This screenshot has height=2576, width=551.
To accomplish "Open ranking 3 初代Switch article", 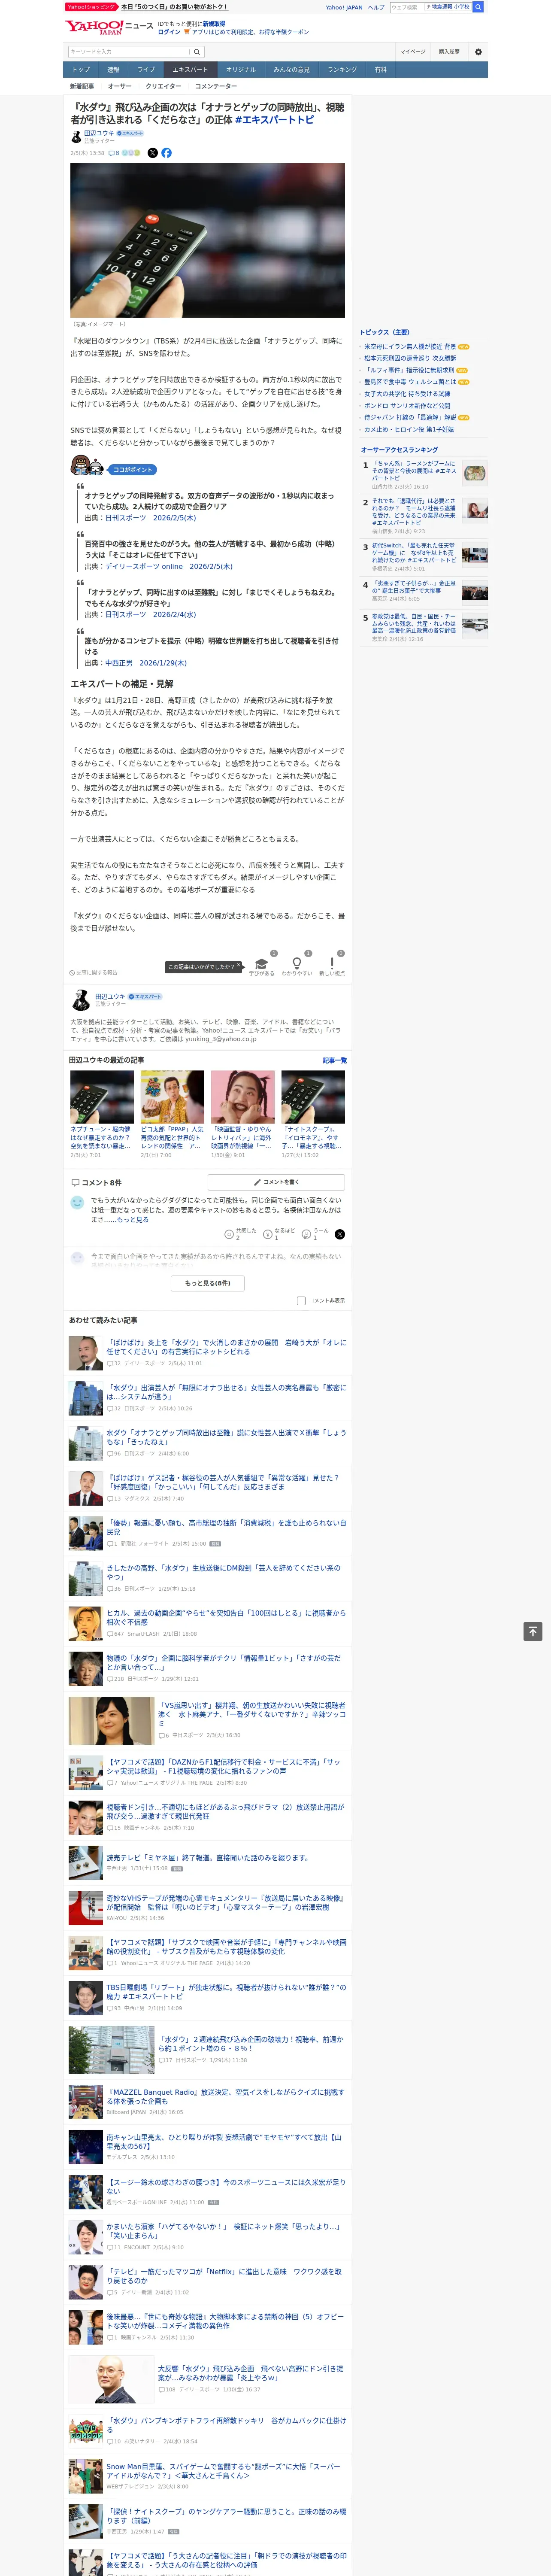I will pyautogui.click(x=414, y=553).
